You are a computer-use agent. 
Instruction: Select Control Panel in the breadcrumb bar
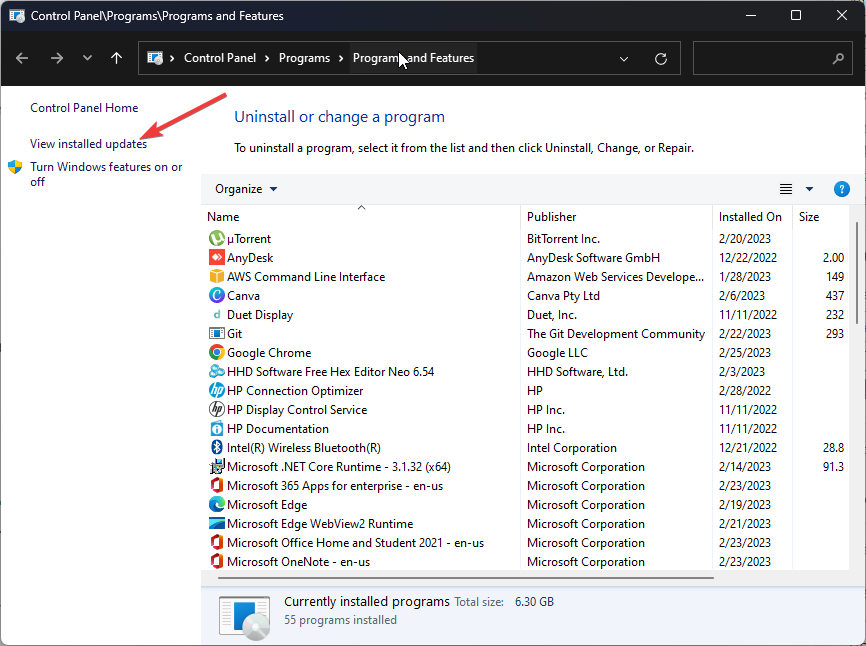pos(220,58)
